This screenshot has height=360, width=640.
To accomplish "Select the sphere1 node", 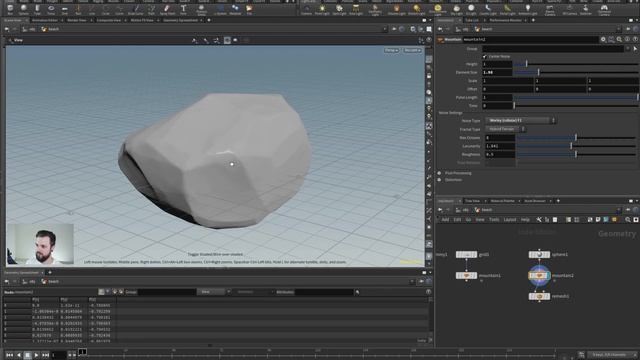I will [539, 254].
